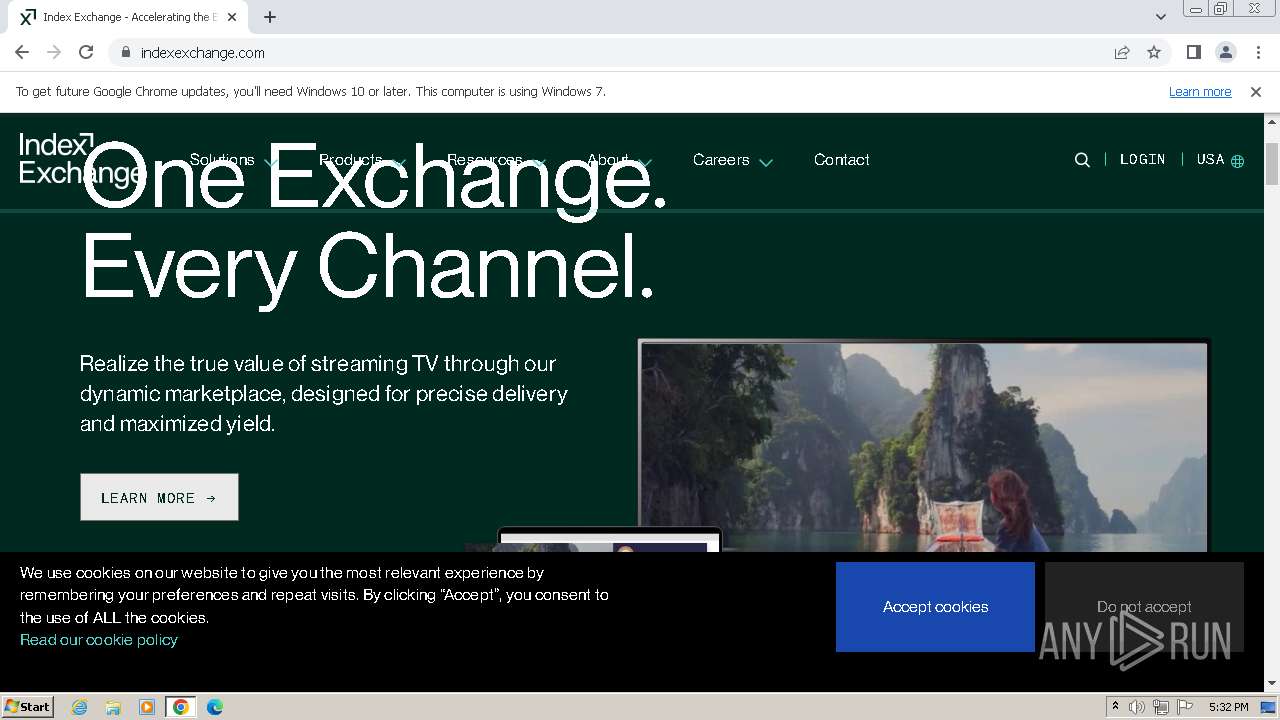Click the LEARN MORE button
This screenshot has width=1280, height=720.
click(x=159, y=497)
